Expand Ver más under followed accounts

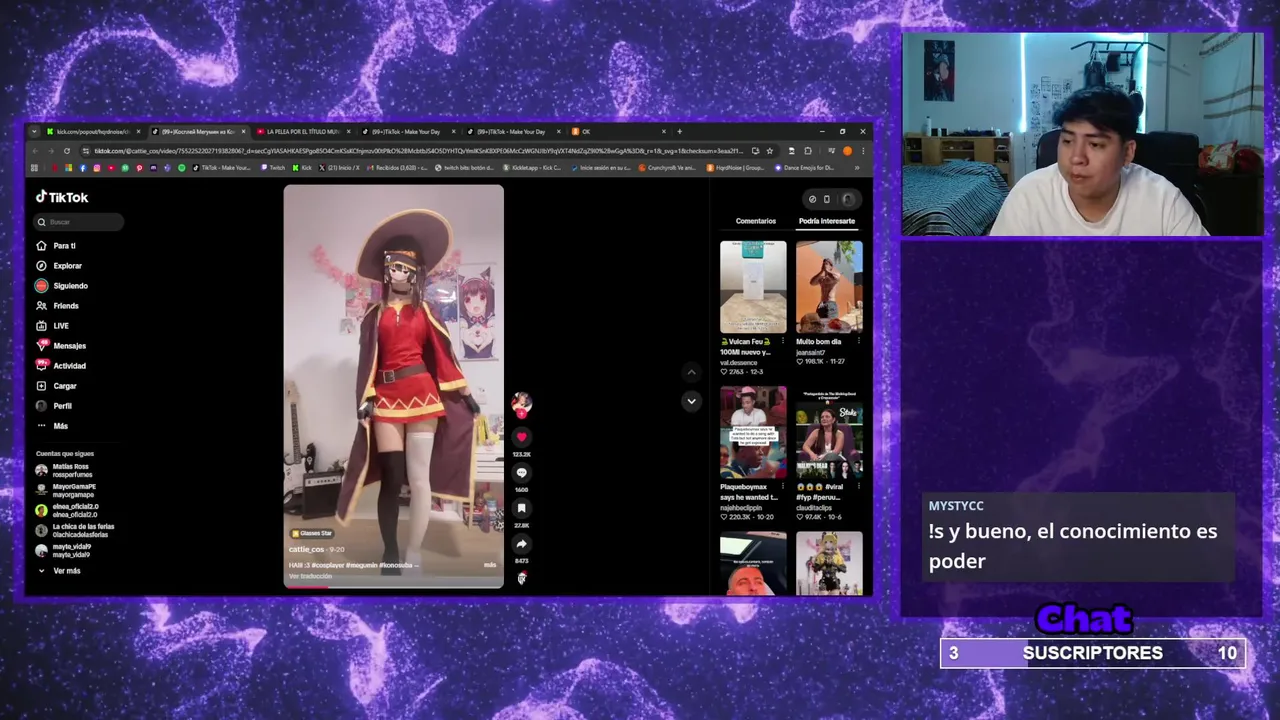click(x=60, y=570)
